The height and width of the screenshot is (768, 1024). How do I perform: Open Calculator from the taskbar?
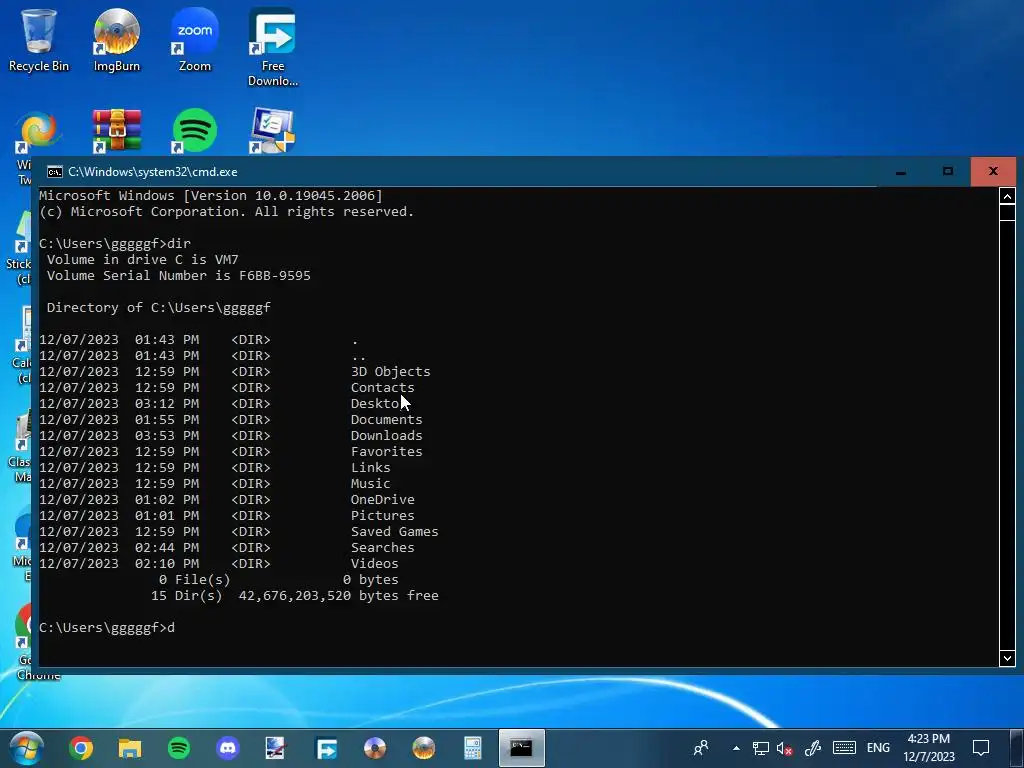(473, 748)
